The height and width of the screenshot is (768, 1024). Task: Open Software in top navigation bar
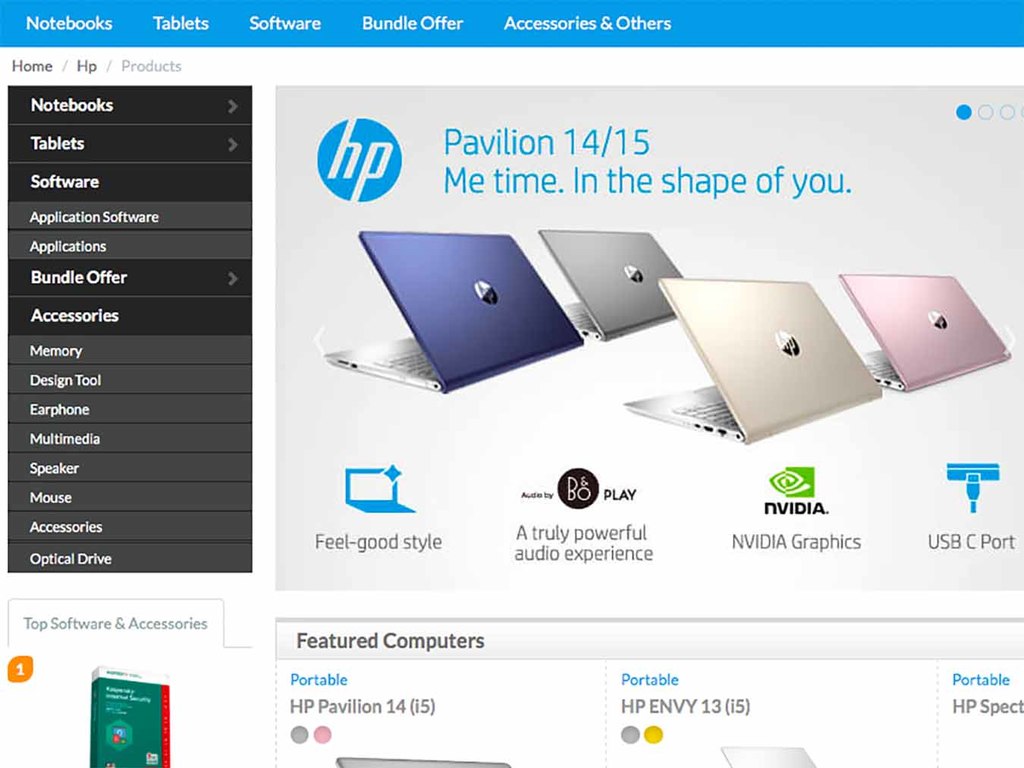285,24
